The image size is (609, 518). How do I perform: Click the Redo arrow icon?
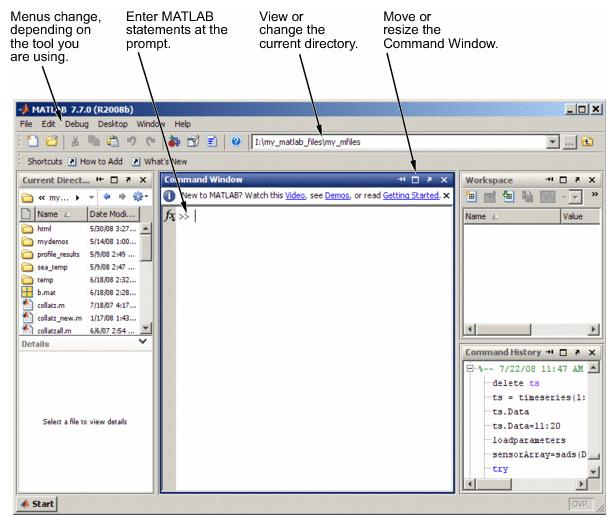(151, 142)
